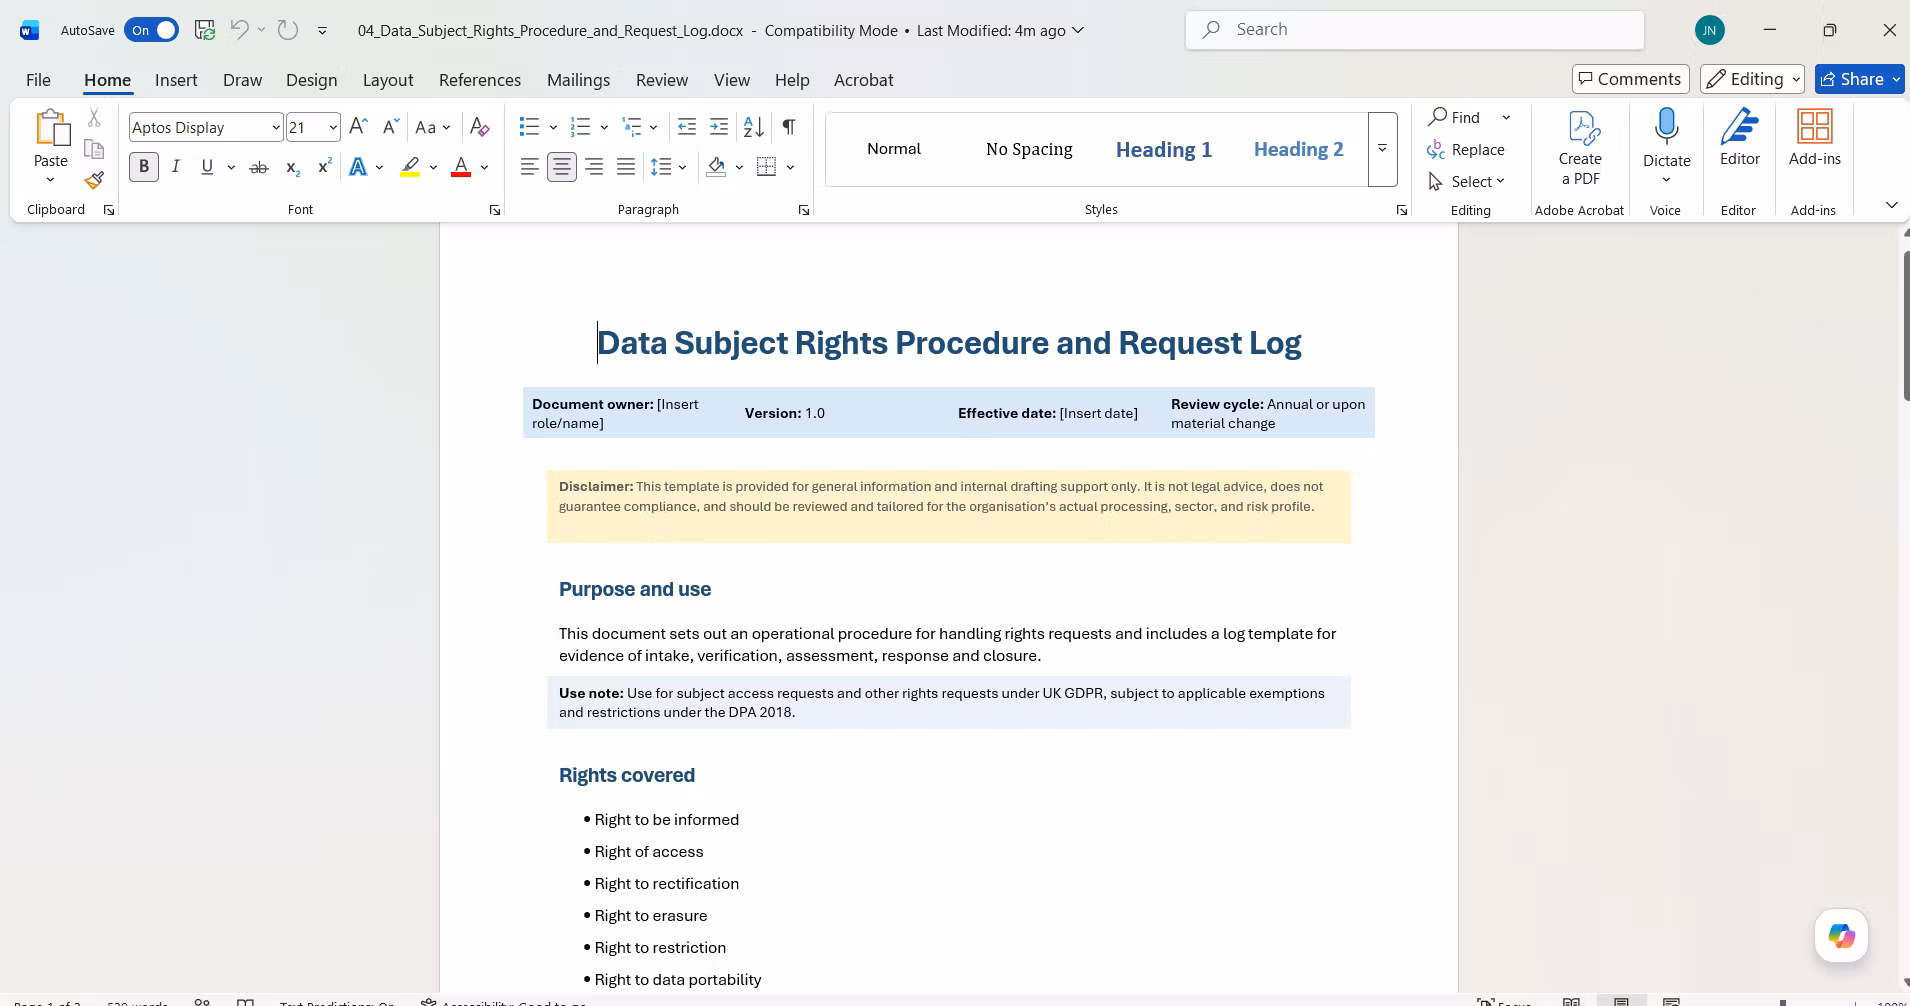Image resolution: width=1910 pixels, height=1006 pixels.
Task: Expand the Select menu
Action: (1466, 181)
